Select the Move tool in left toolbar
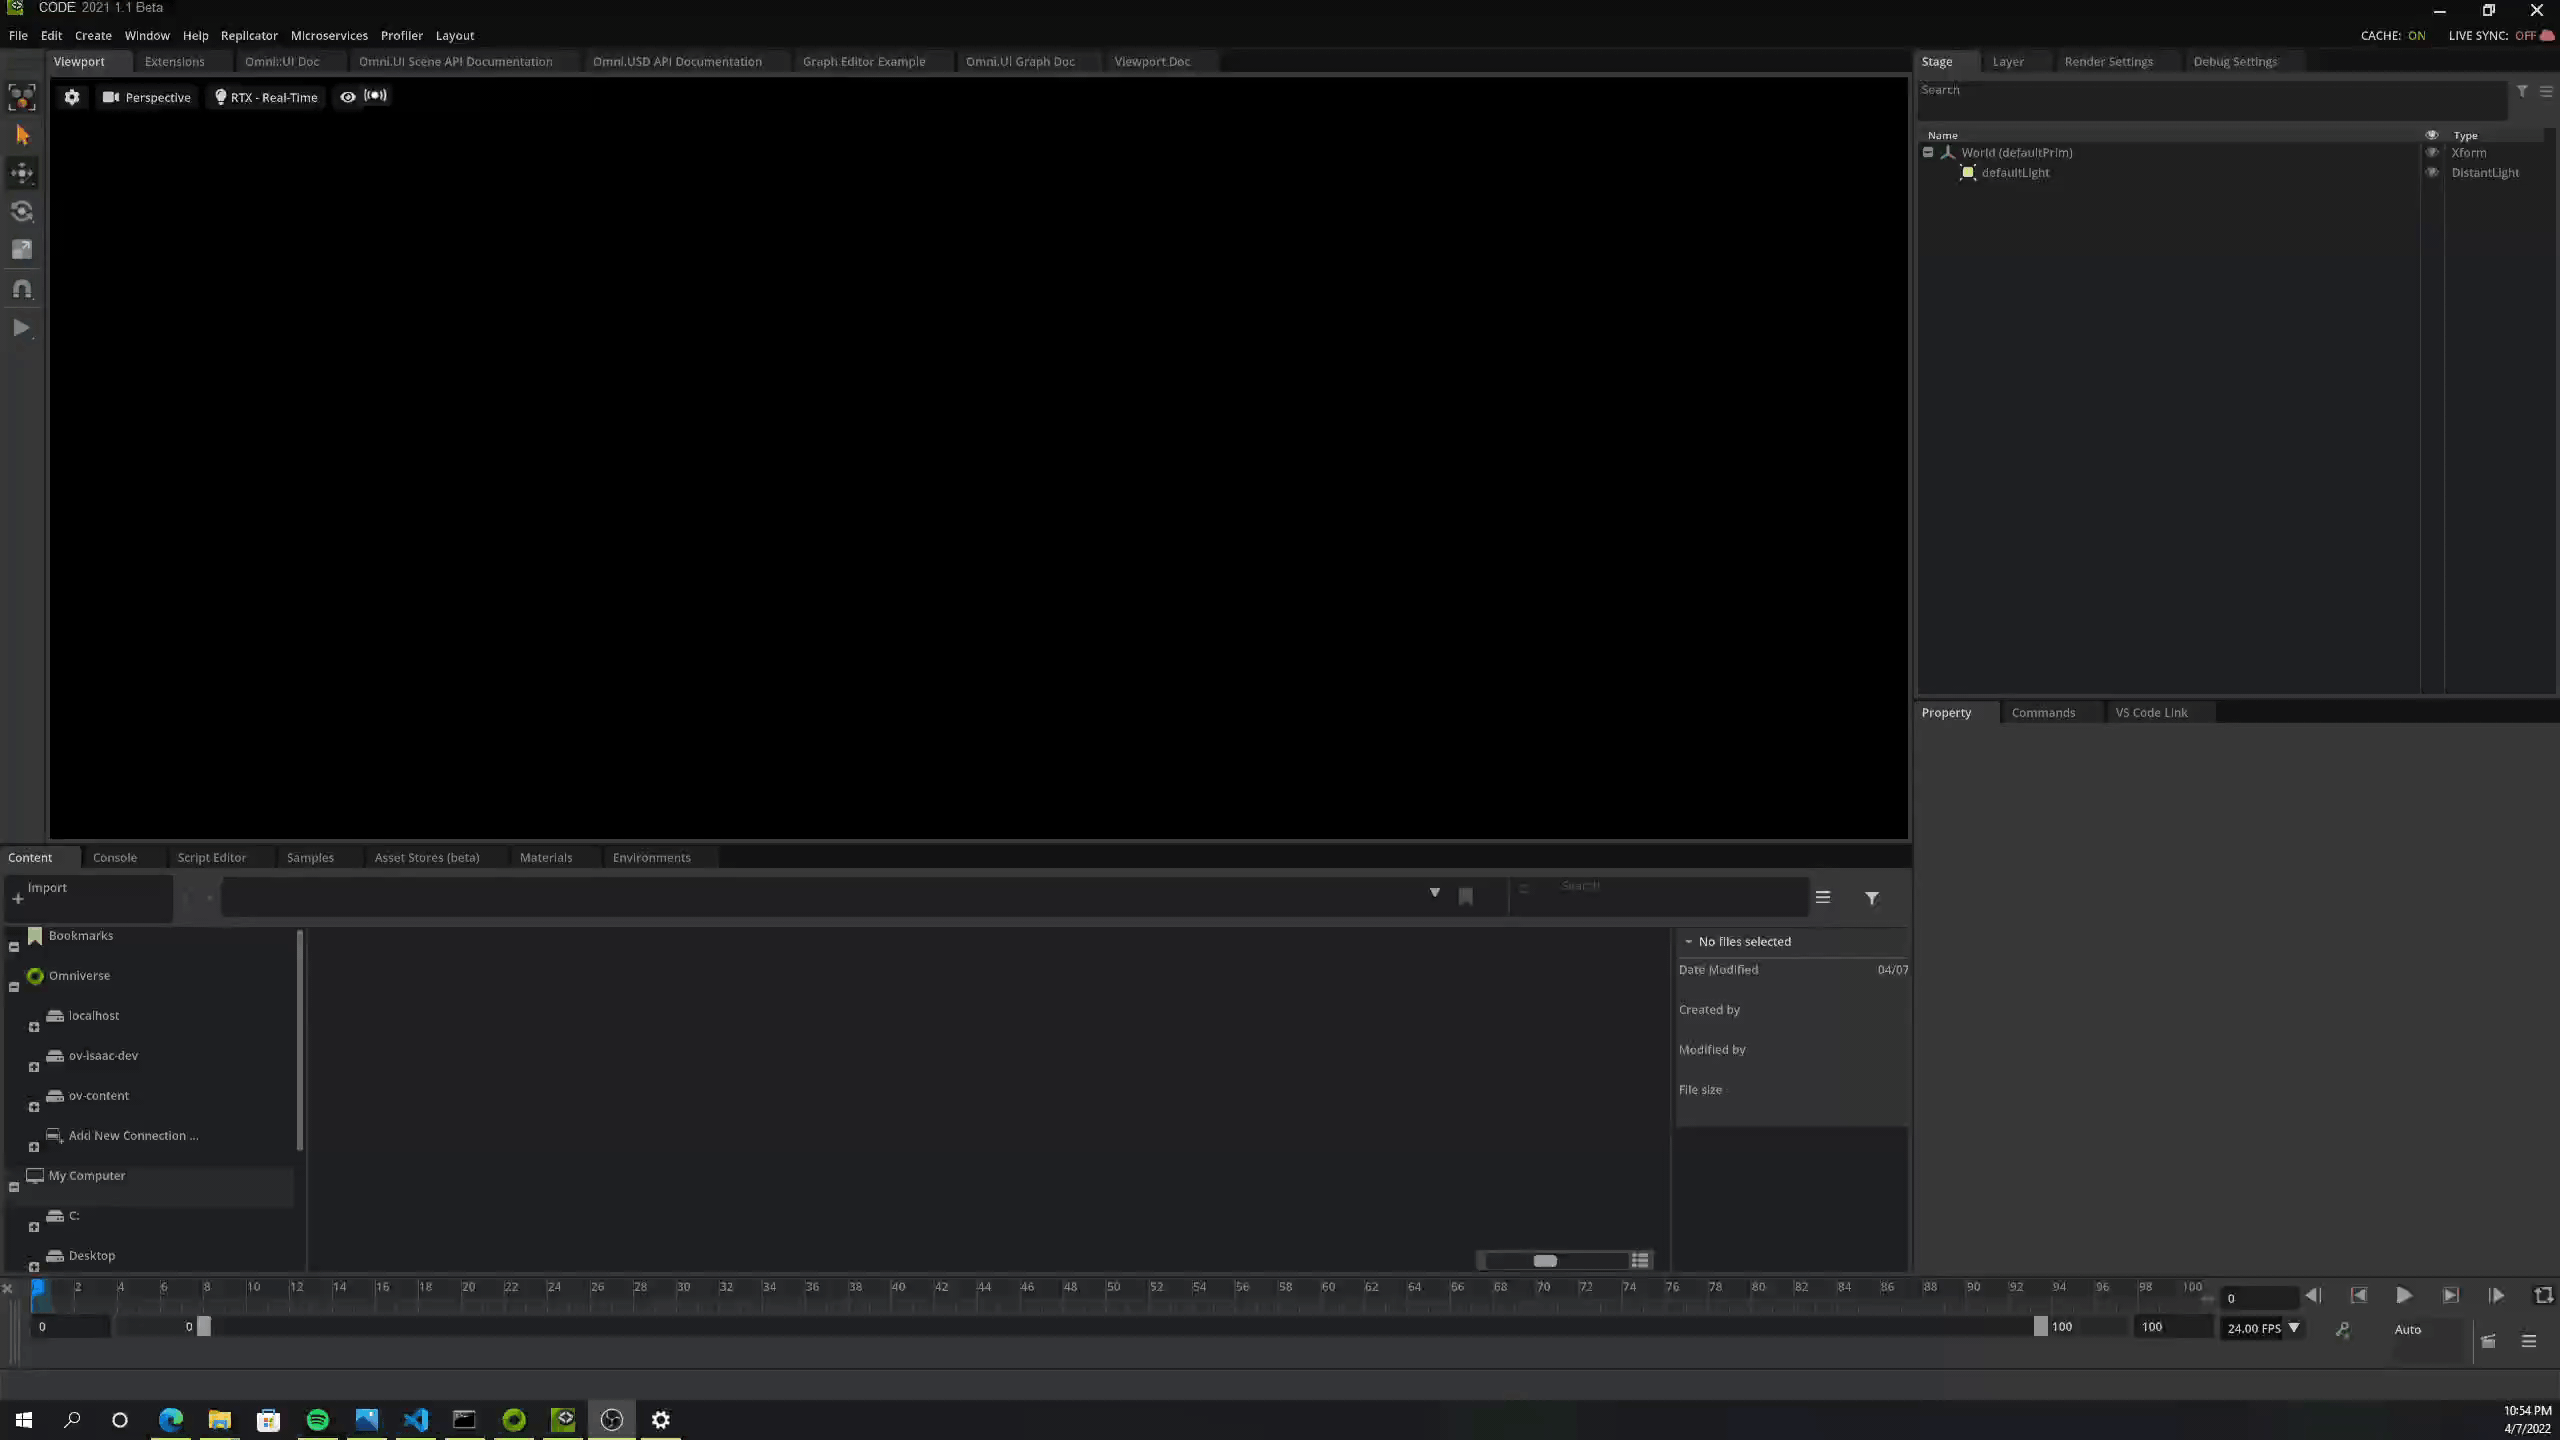Viewport: 2560px width, 1440px height. pyautogui.click(x=22, y=173)
